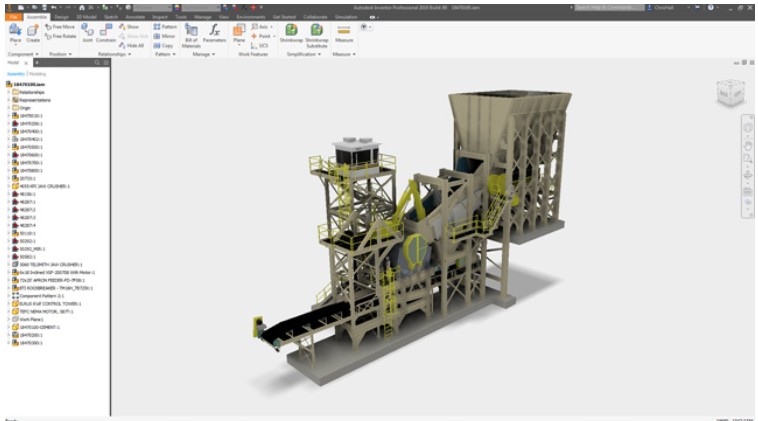Switch to the Collaborate ribbon tab

click(x=315, y=17)
